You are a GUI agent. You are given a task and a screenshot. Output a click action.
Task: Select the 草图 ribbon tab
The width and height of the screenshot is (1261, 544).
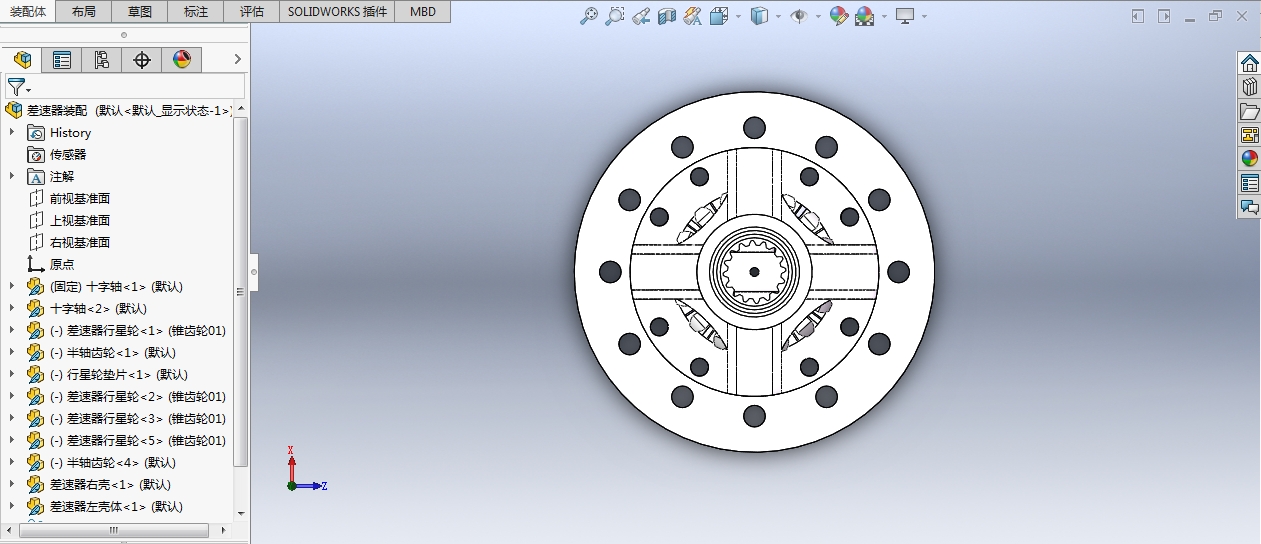(140, 12)
